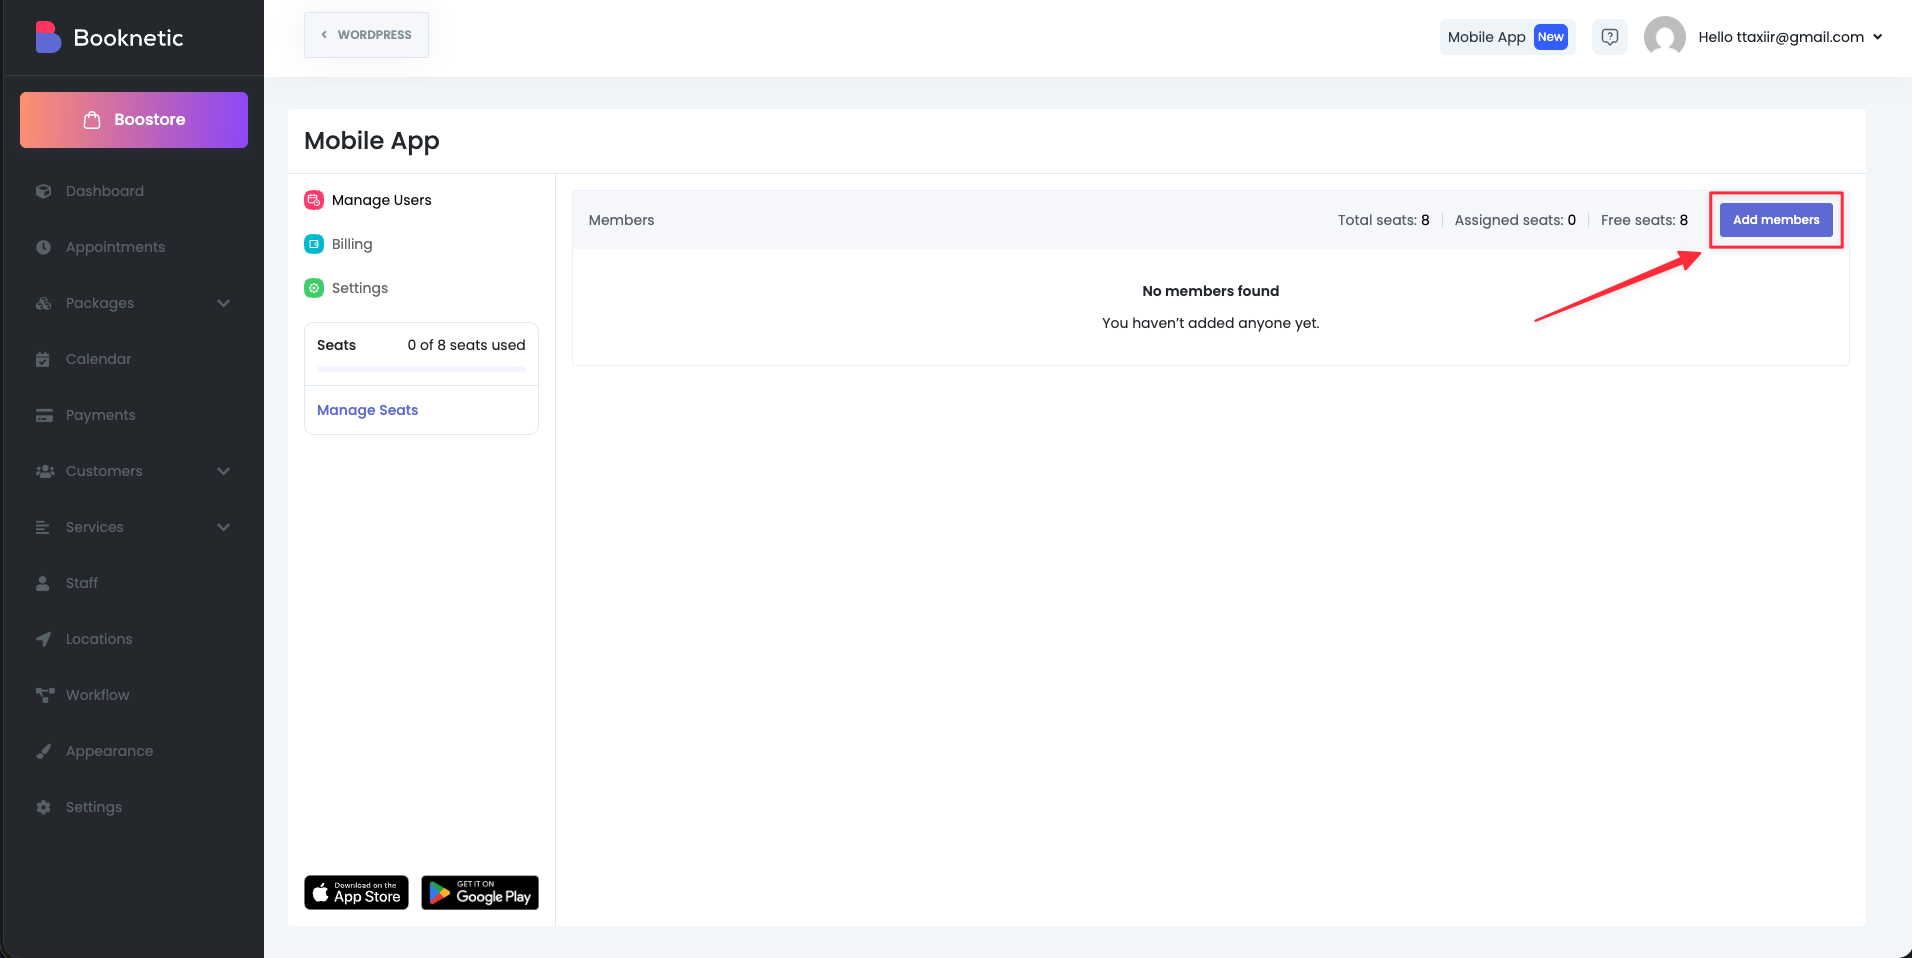Expand the Packages submenu chevron
The image size is (1912, 958).
point(223,303)
